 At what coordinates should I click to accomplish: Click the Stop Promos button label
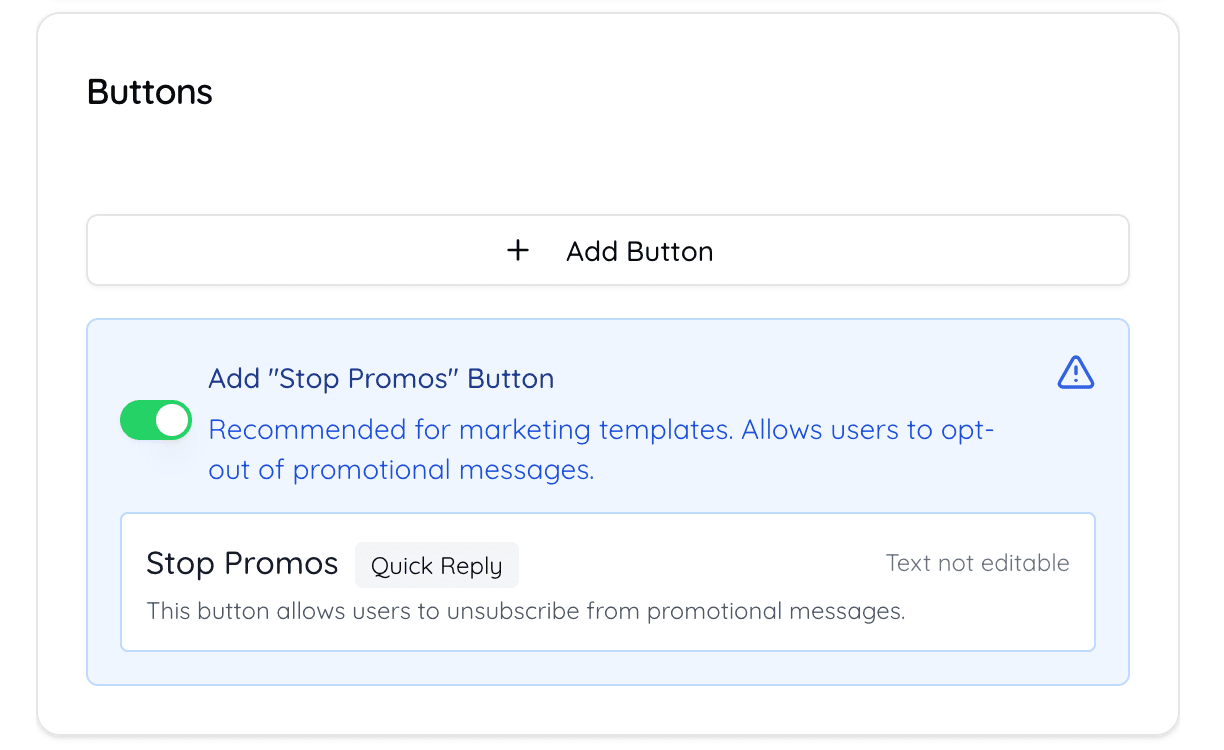242,563
